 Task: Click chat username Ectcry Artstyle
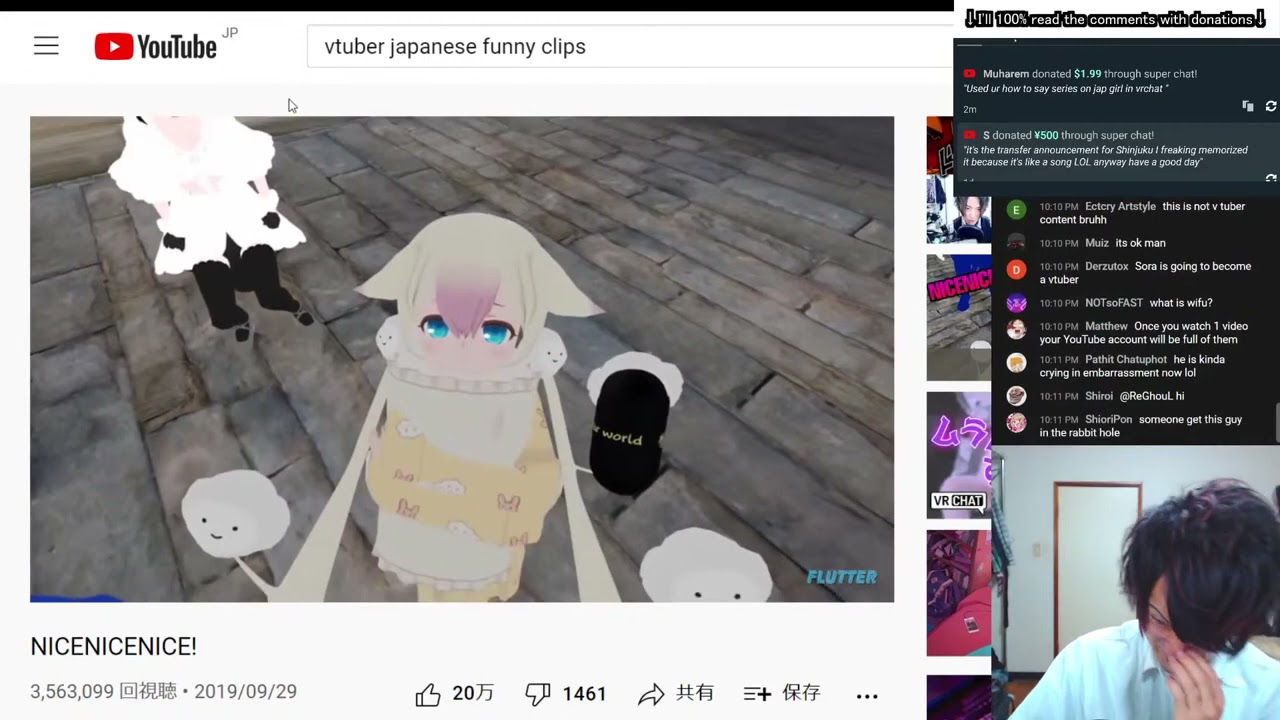tap(1120, 207)
